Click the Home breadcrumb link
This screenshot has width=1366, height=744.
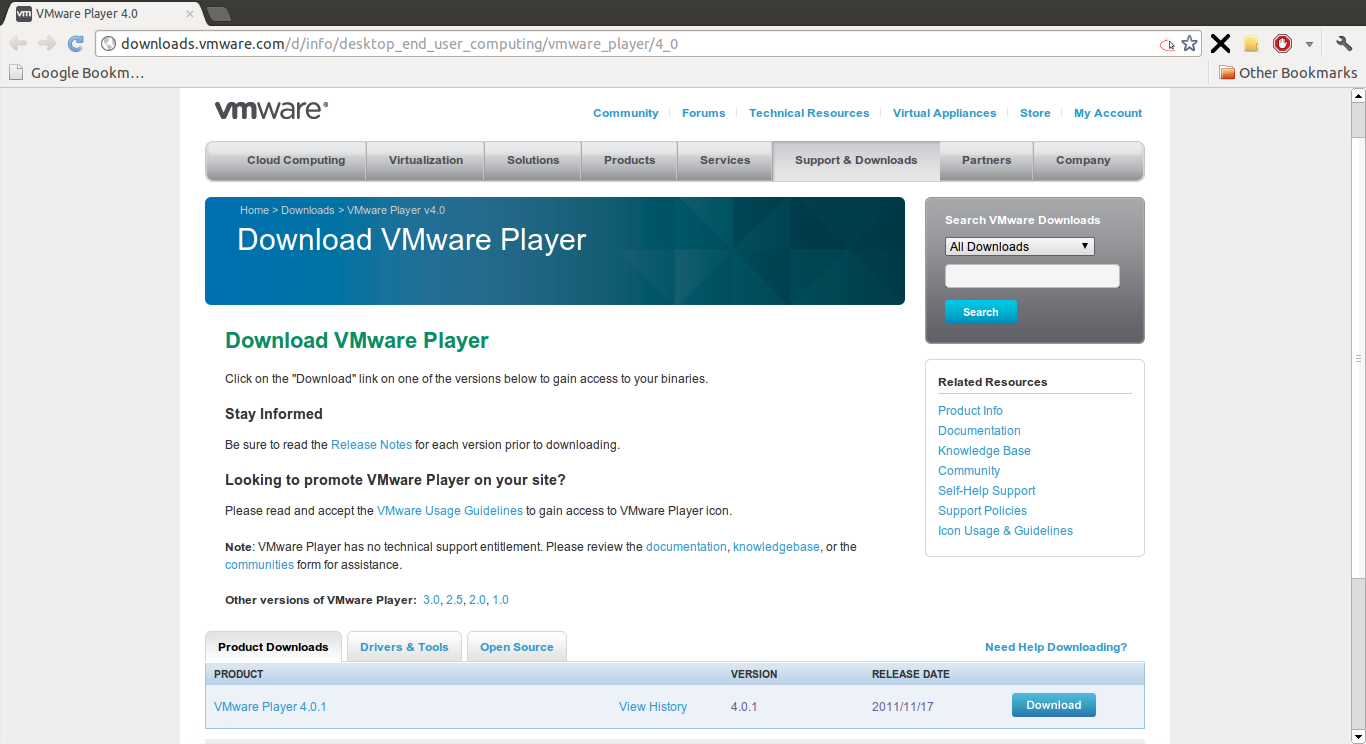(255, 210)
